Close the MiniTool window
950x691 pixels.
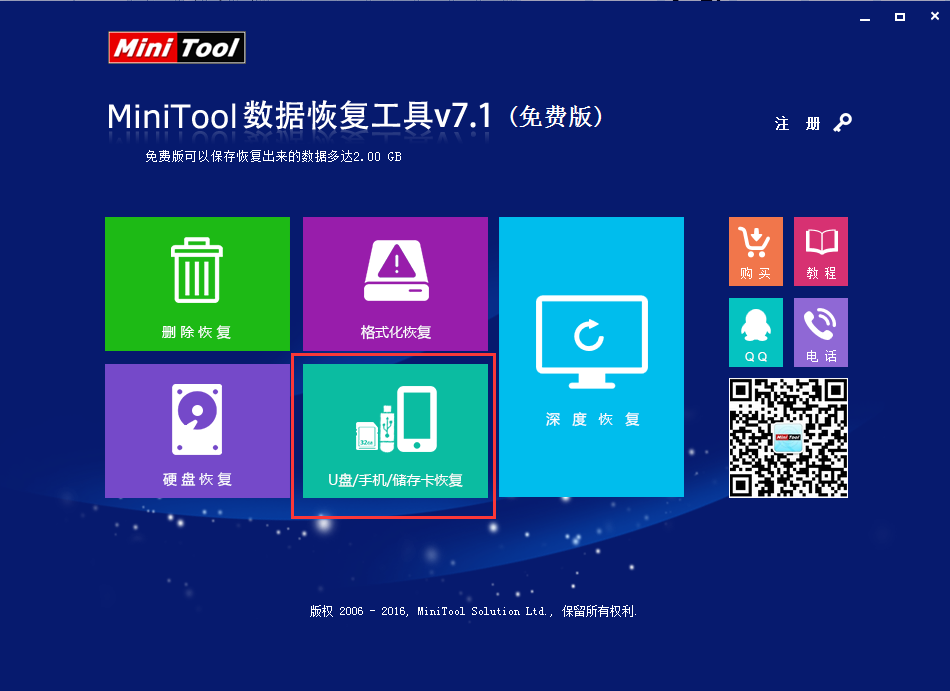pyautogui.click(x=935, y=17)
